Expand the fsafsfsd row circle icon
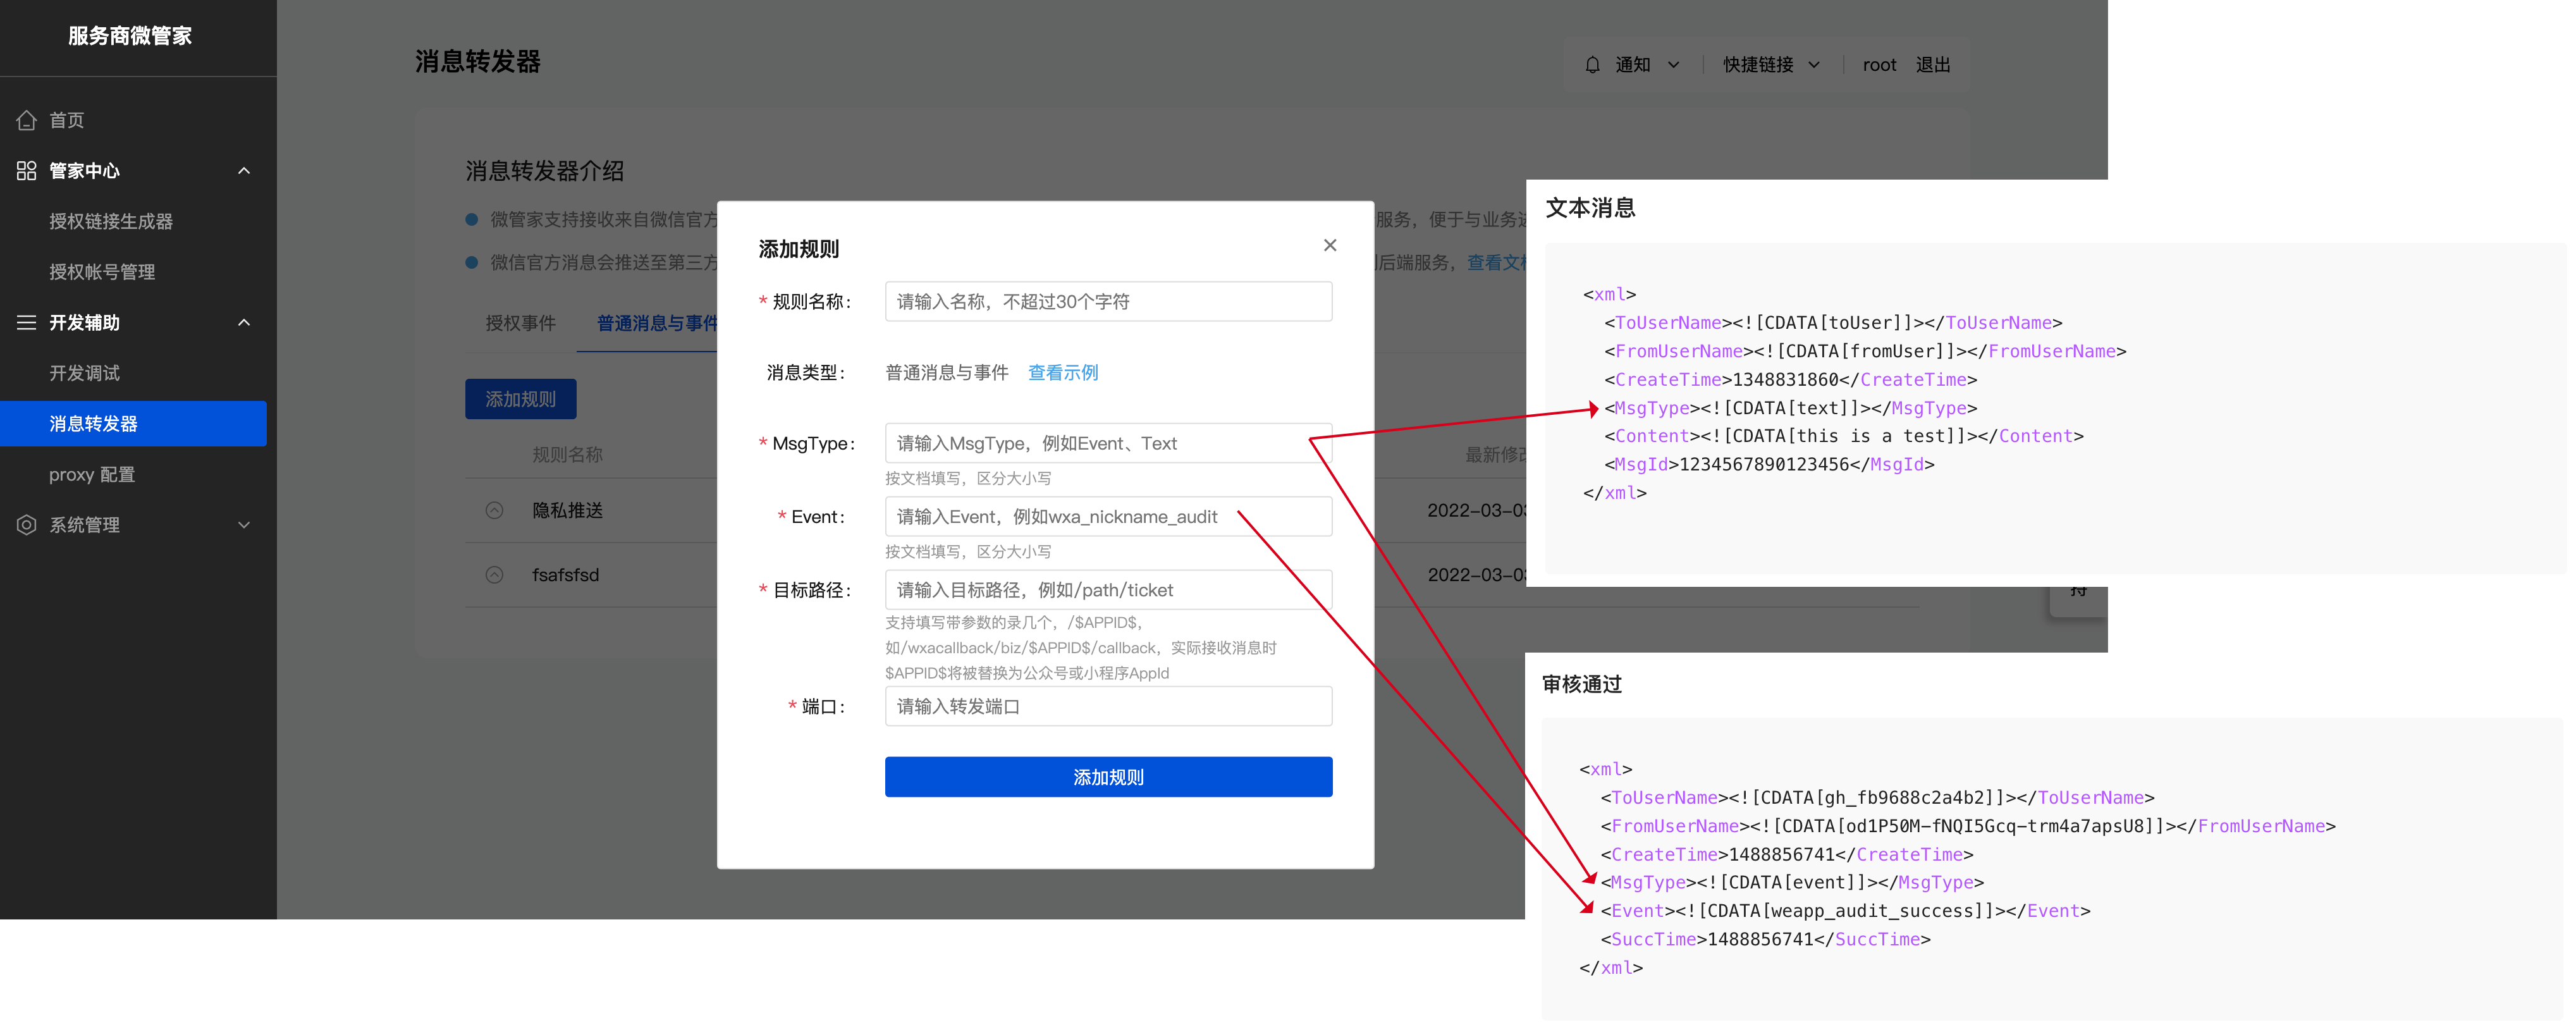The image size is (2576, 1032). [x=494, y=575]
